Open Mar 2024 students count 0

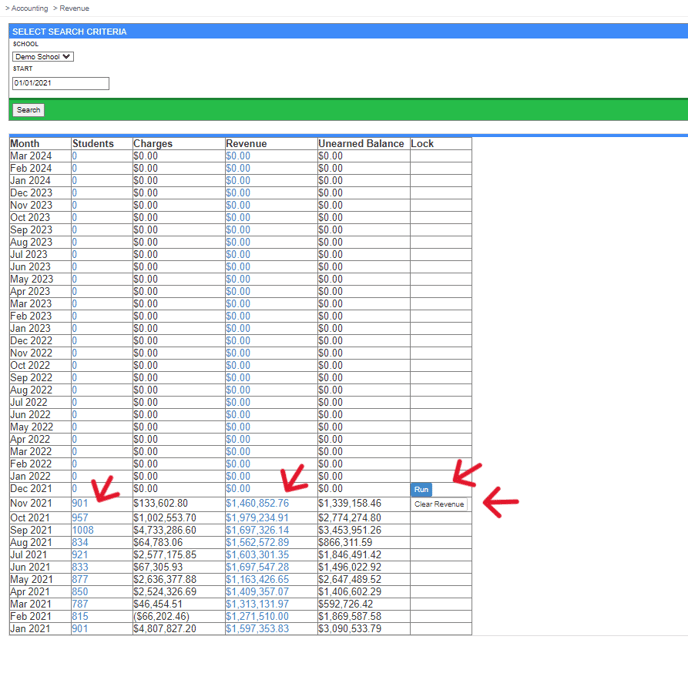coord(74,156)
